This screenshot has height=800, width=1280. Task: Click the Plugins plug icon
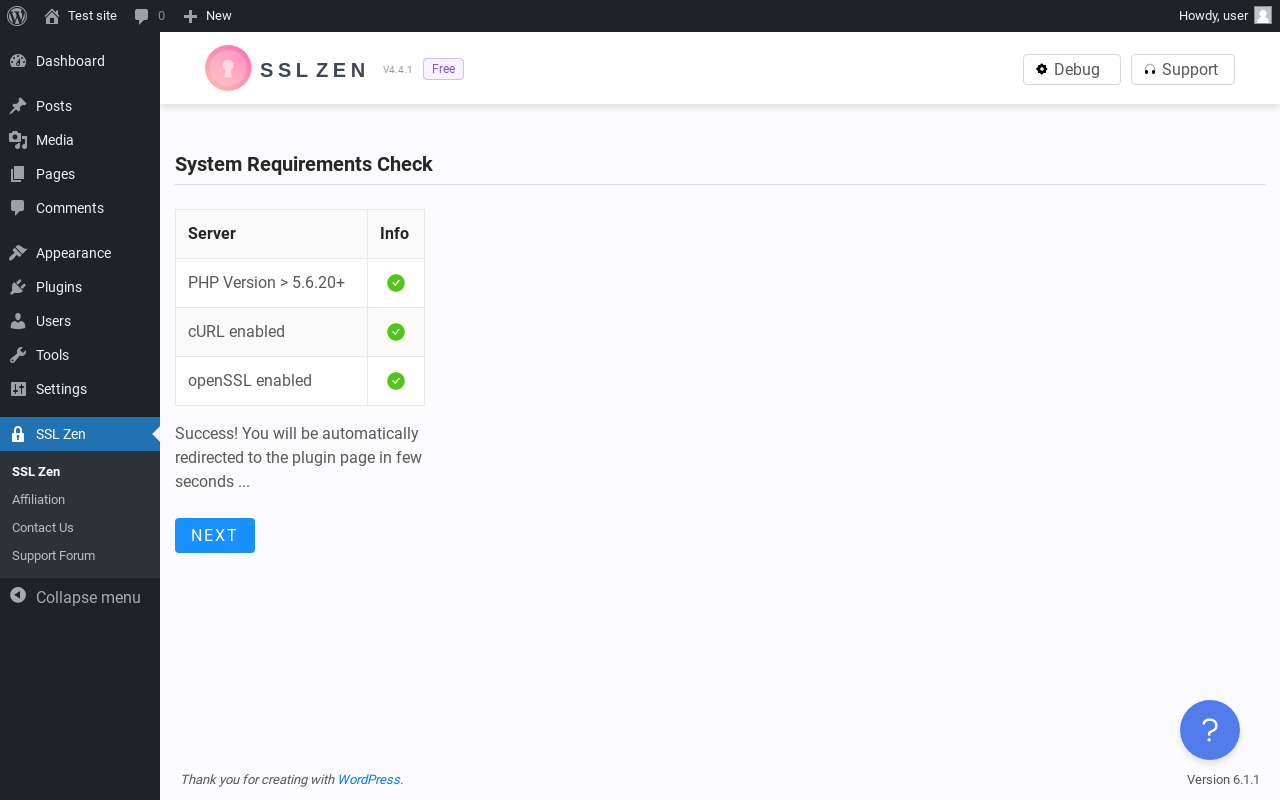[18, 287]
